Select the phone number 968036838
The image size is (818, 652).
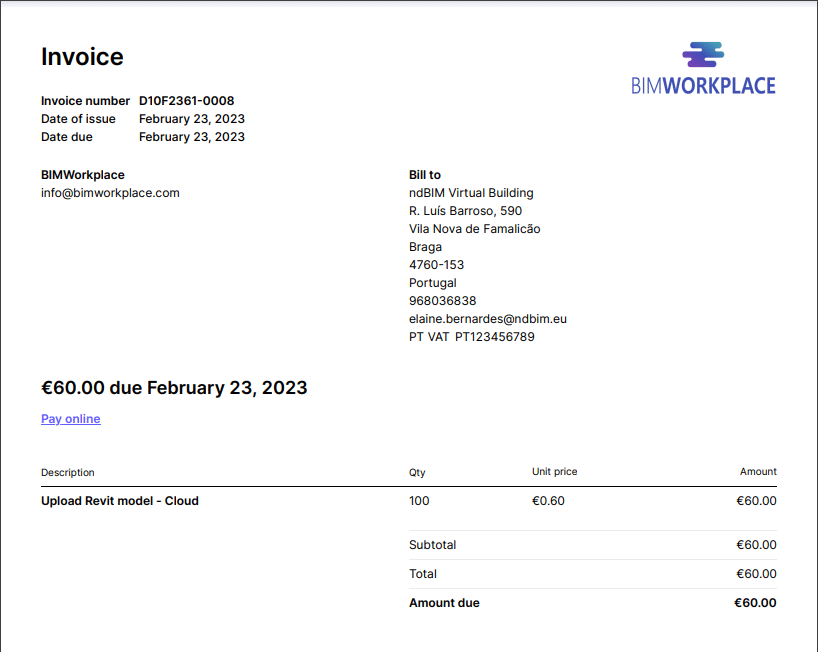[442, 301]
